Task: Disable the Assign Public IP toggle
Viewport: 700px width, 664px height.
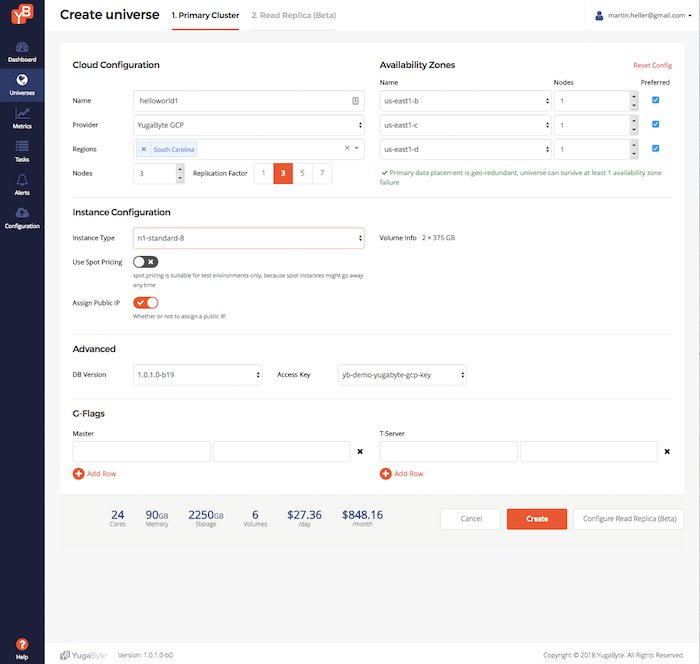Action: pyautogui.click(x=146, y=303)
